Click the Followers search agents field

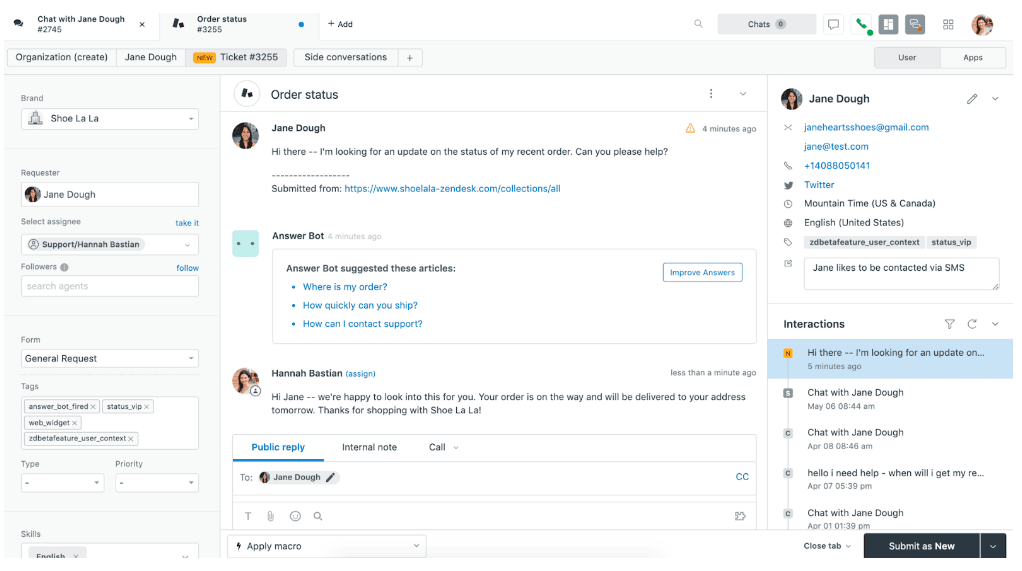tap(110, 287)
